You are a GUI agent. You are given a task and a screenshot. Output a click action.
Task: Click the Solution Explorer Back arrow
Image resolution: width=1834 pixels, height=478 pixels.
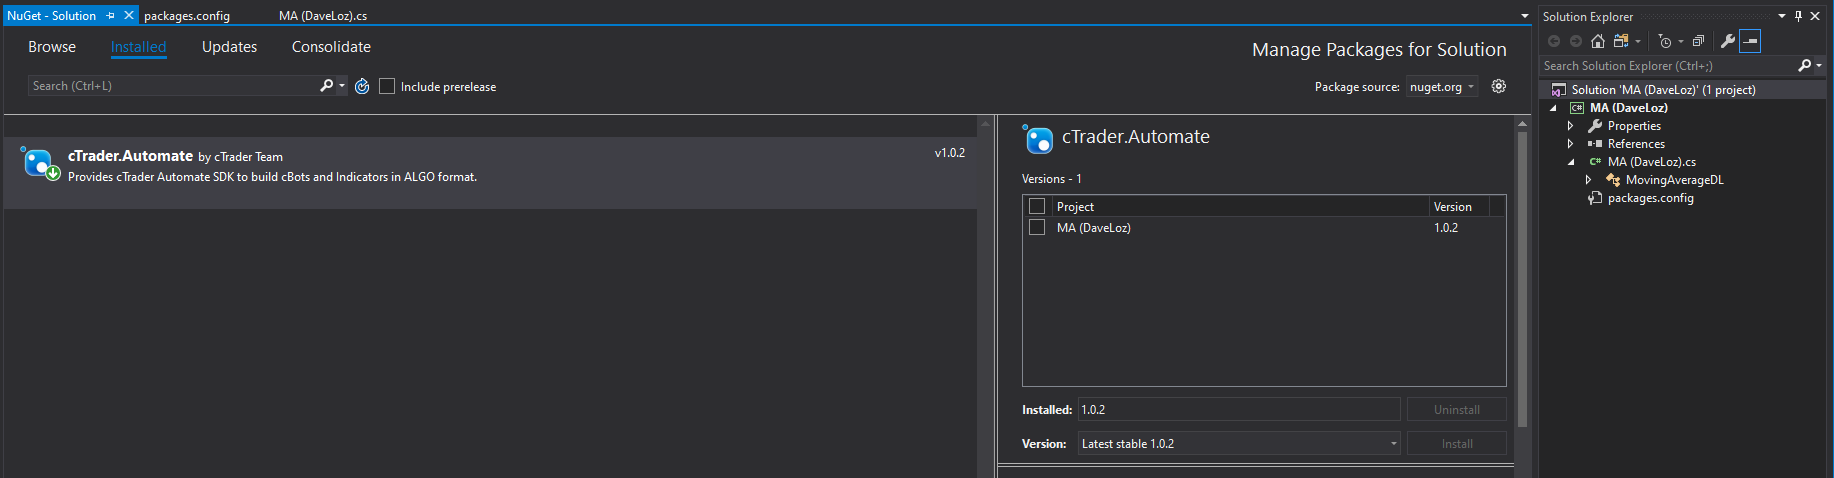pyautogui.click(x=1554, y=41)
